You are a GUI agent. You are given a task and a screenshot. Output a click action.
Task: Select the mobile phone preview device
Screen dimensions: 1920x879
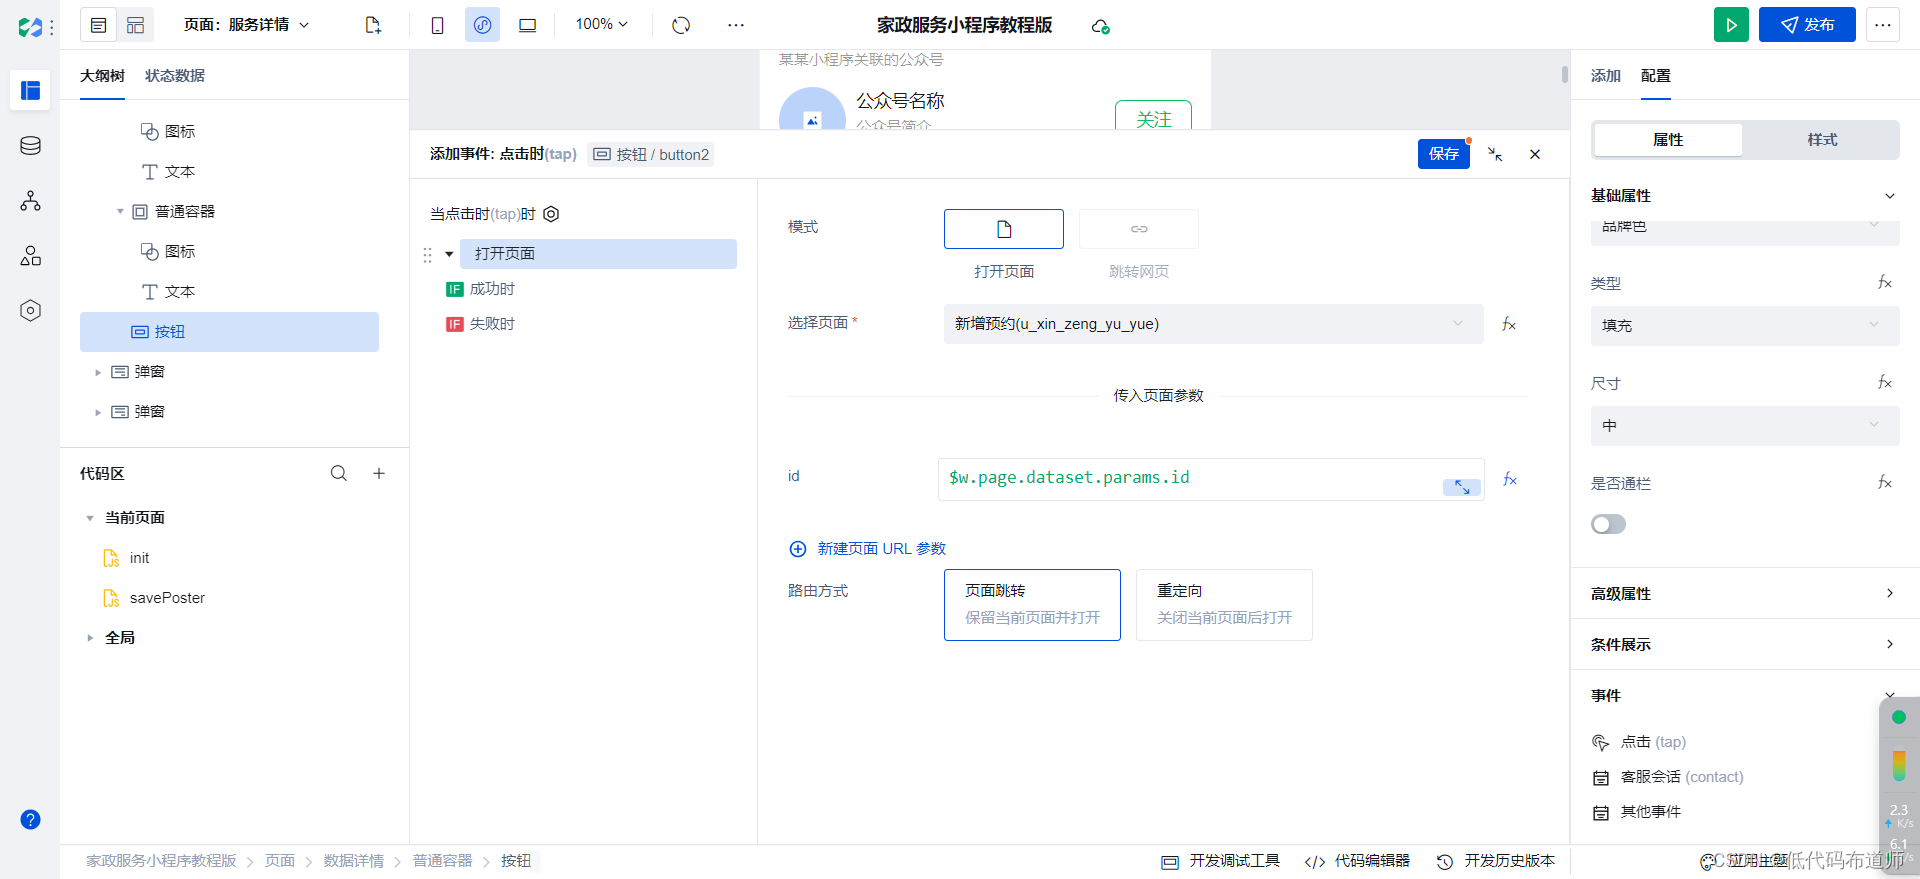point(437,25)
